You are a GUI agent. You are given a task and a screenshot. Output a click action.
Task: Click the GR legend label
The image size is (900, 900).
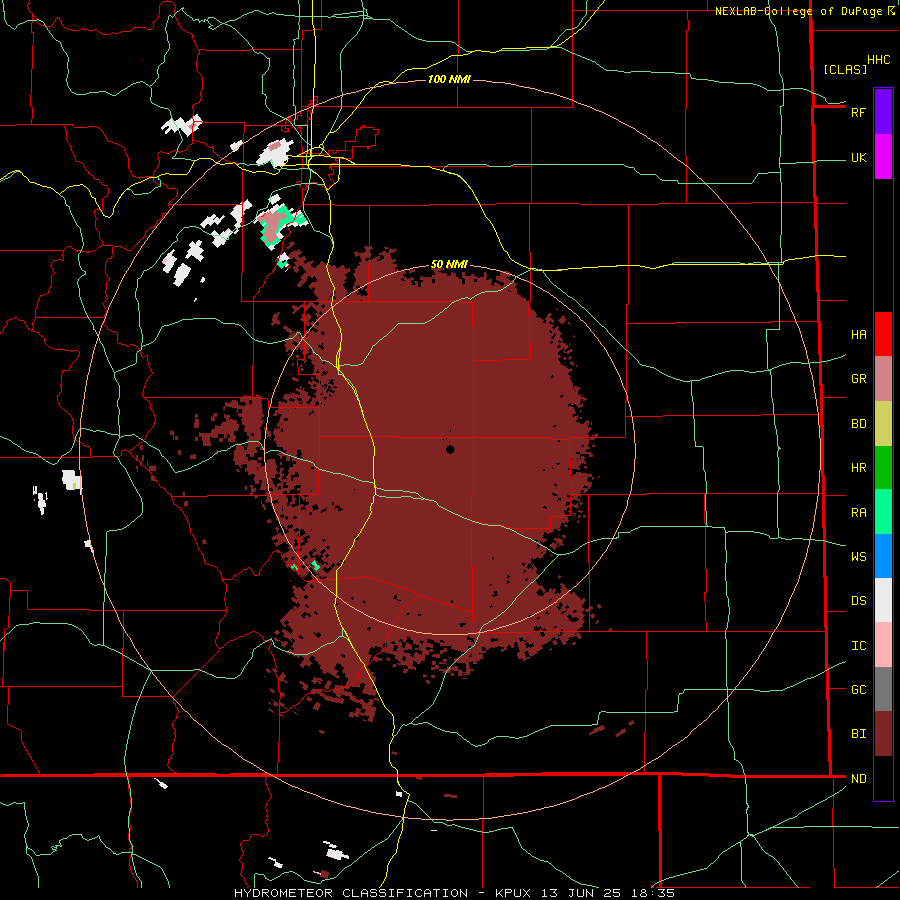pos(858,379)
